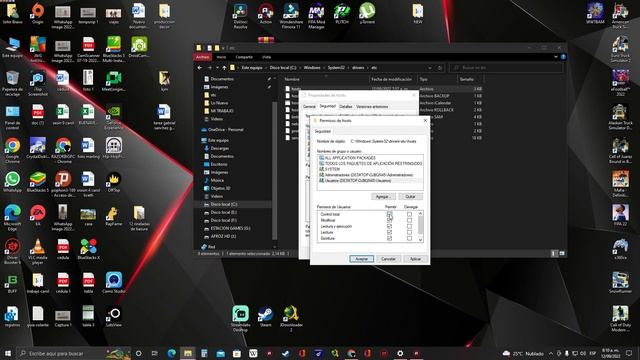Select TODOS LOS PAQUETES DE APLICACIÓN RESTRINGIDOS

(371, 163)
